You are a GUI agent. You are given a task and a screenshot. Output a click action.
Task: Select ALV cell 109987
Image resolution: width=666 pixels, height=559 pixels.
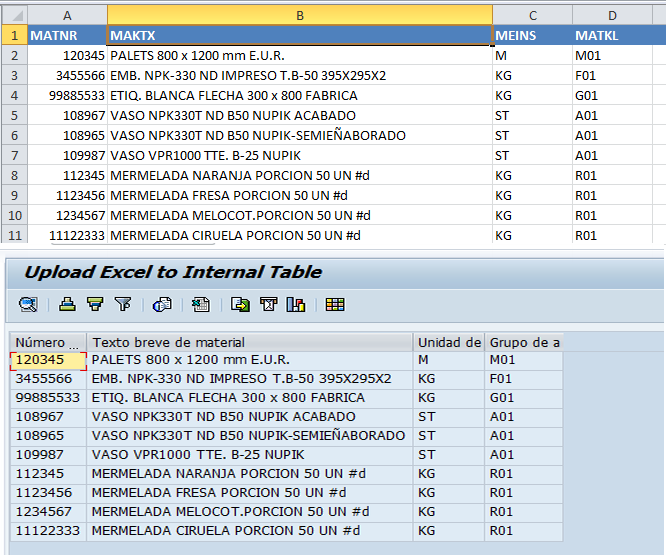pos(48,455)
